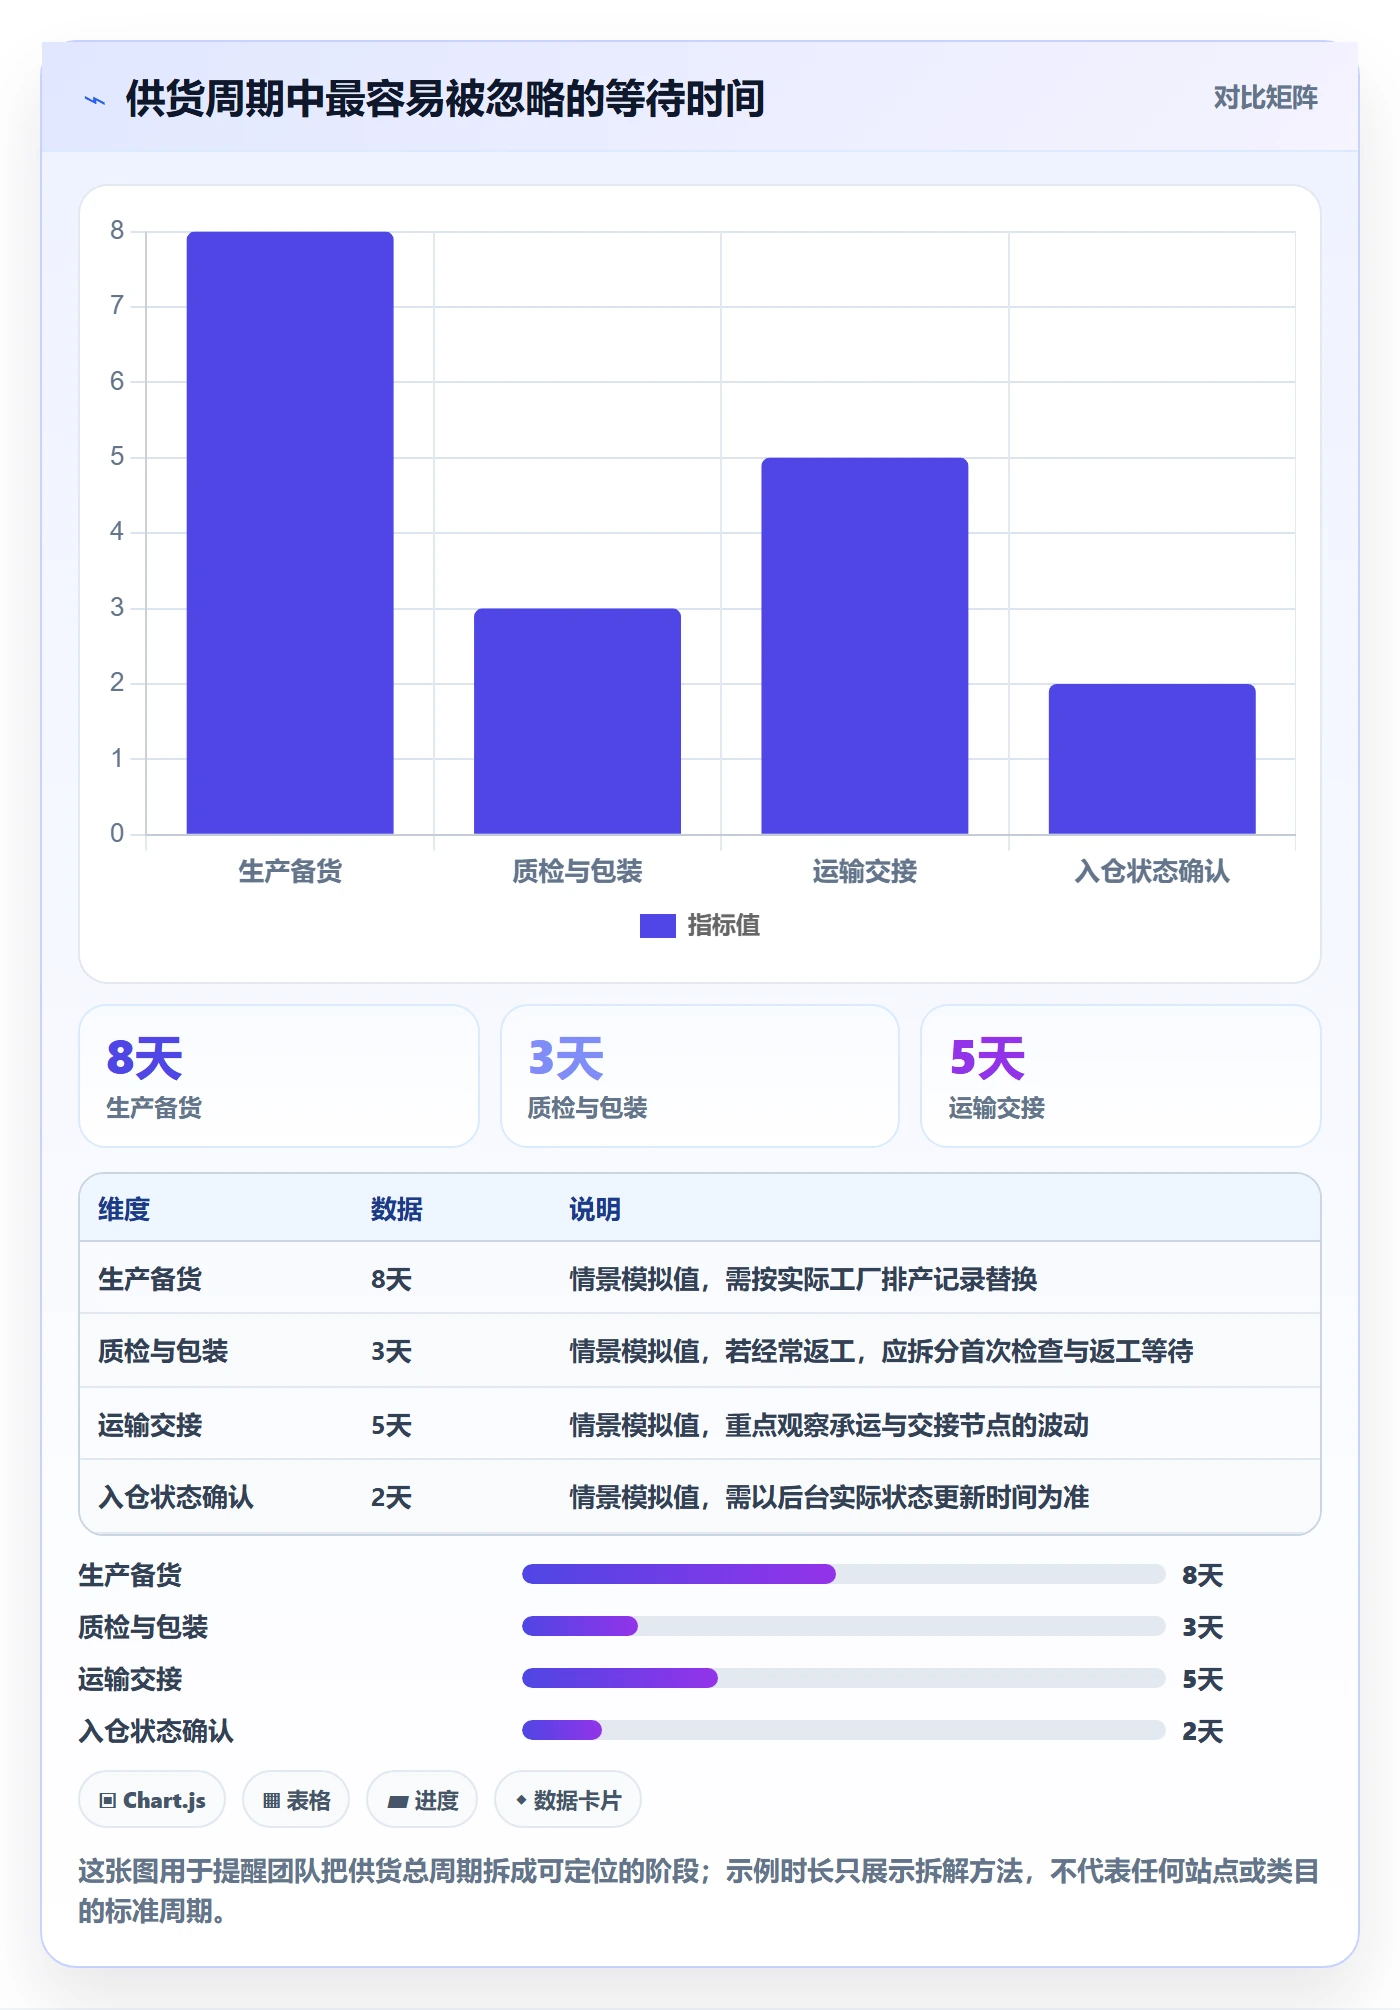Open the 5天 运输交接 data card

pos(1121,1076)
